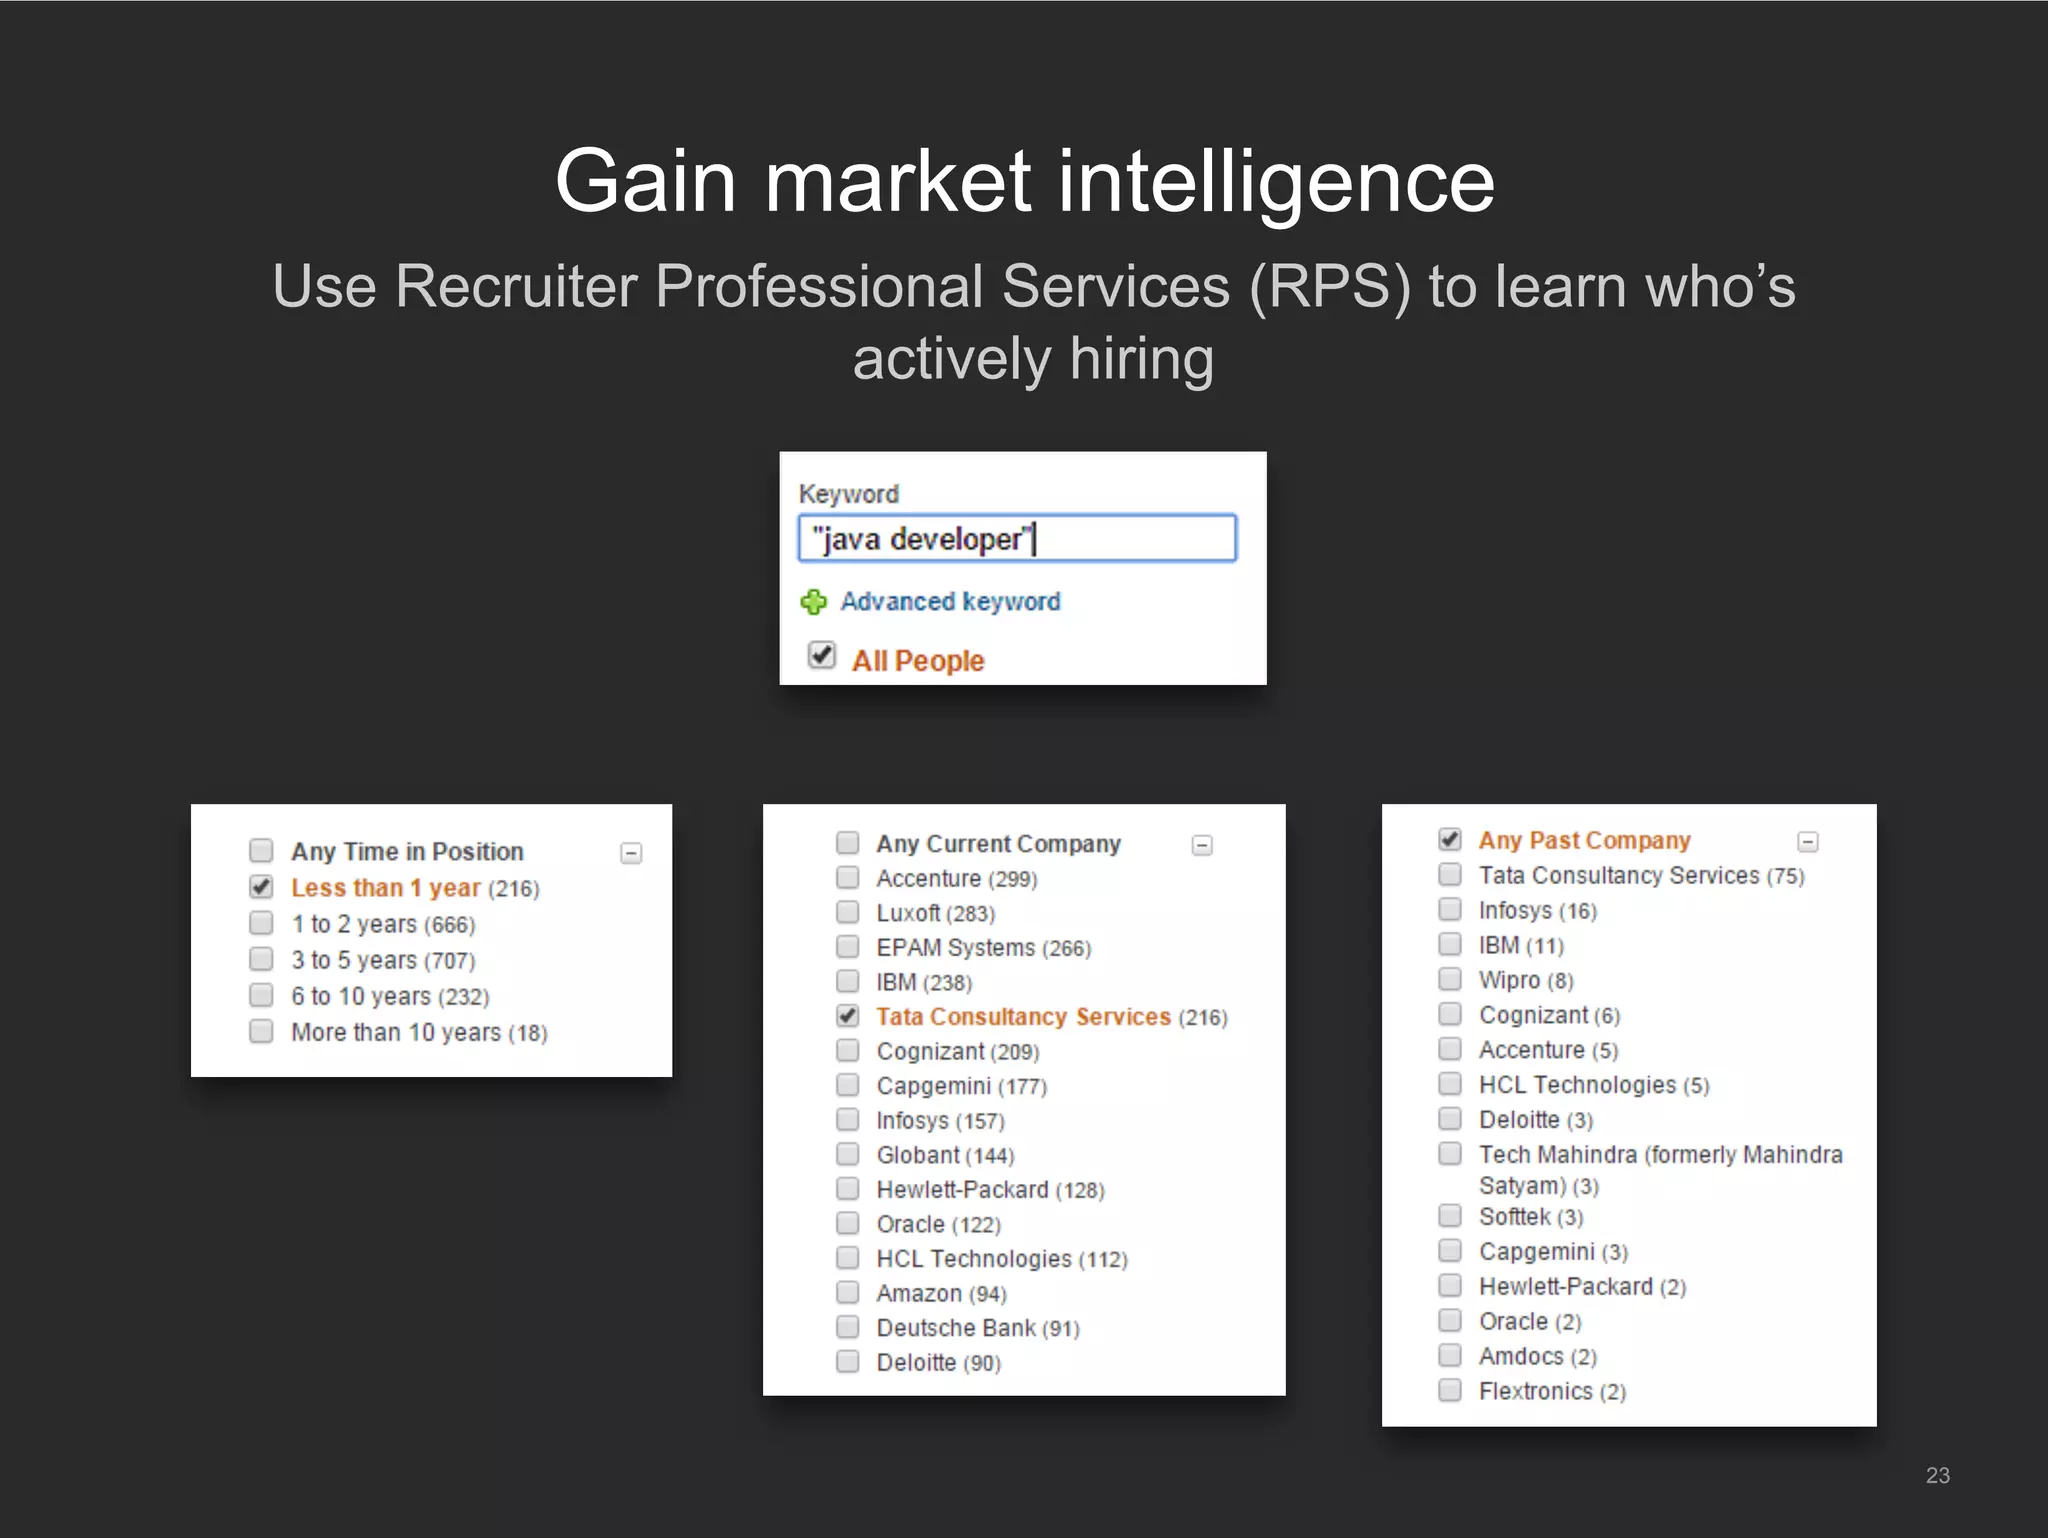Check Capgemini (3) checkbox
This screenshot has width=2048, height=1538.
(1450, 1250)
